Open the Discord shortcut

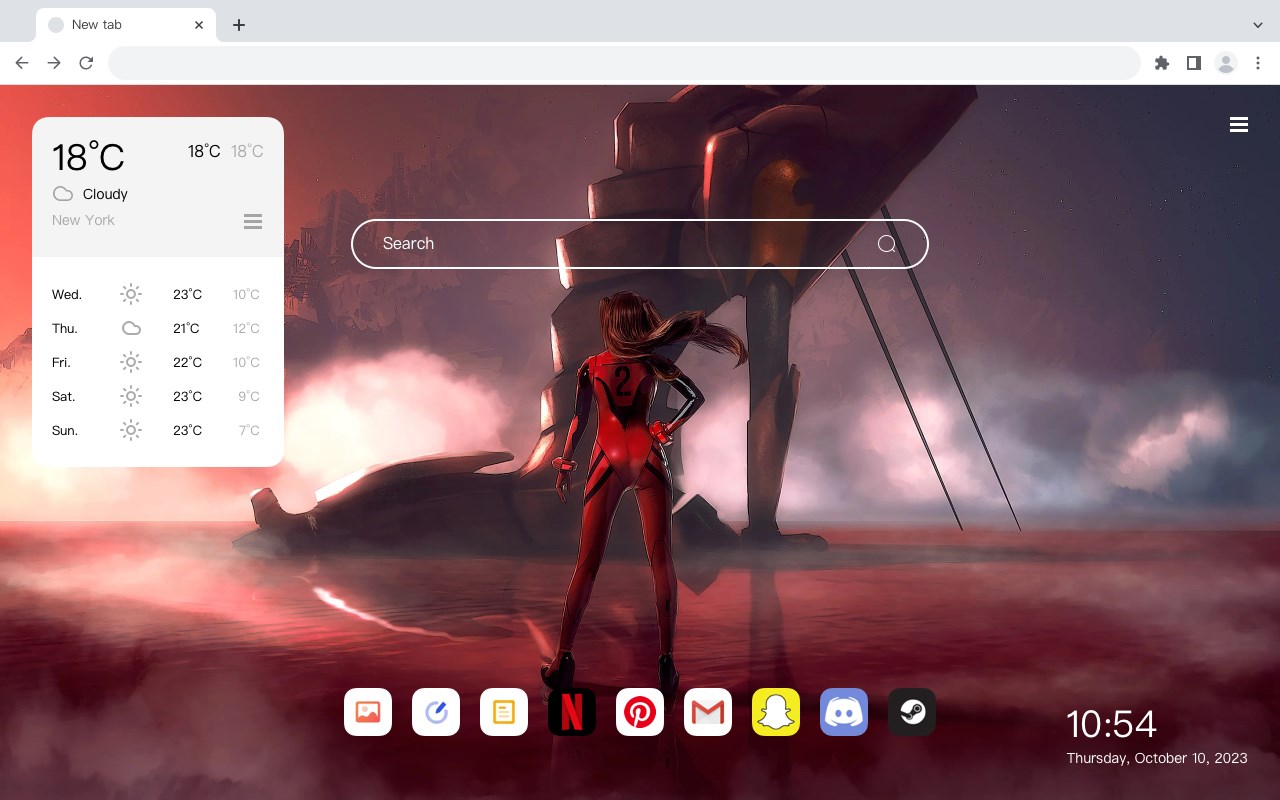844,712
